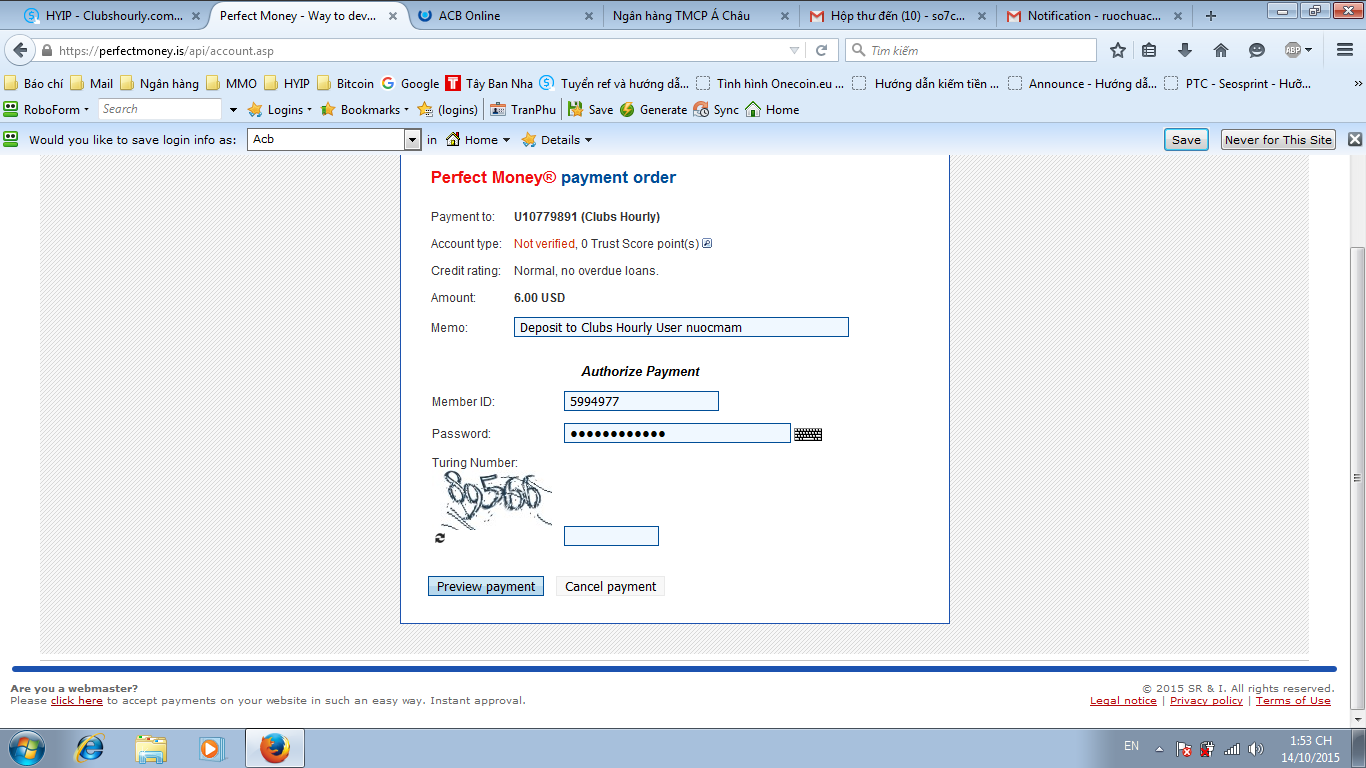
Task: Reload the Perfect Money page
Action: pos(822,50)
